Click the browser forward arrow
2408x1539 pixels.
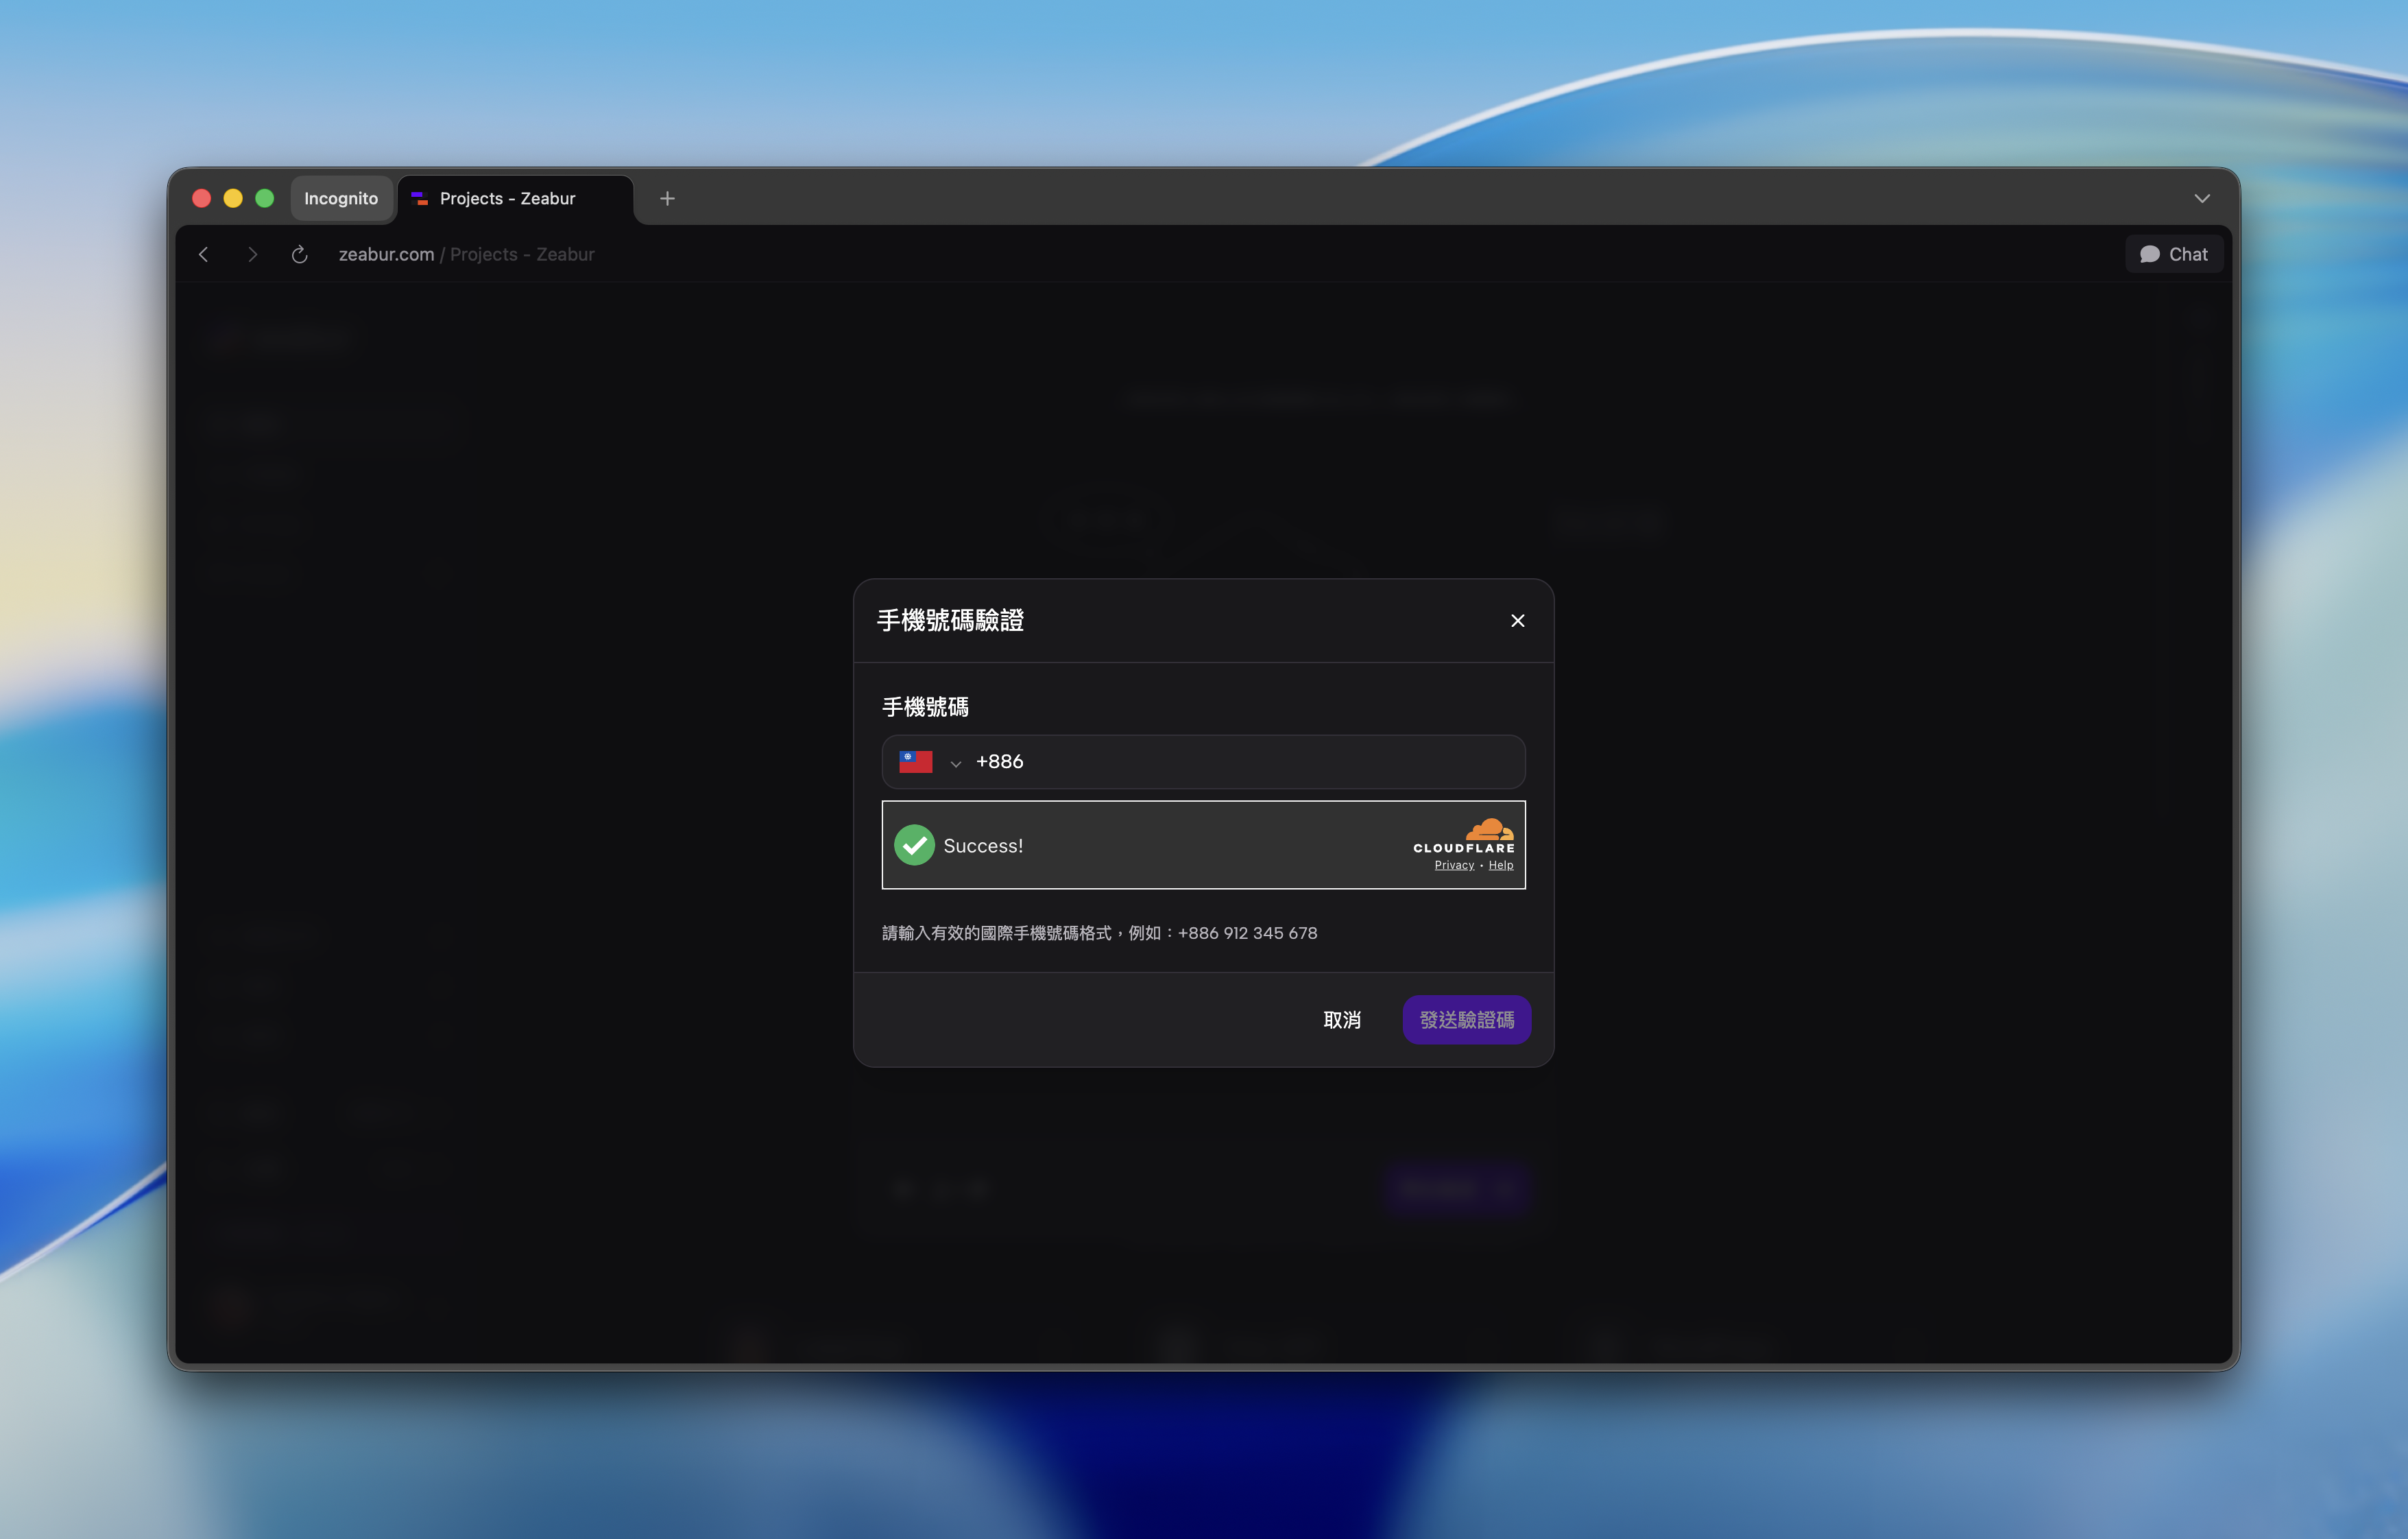coord(252,254)
